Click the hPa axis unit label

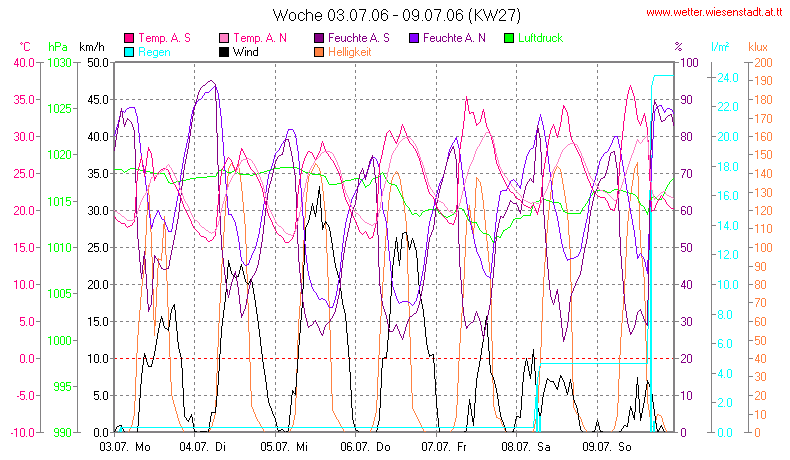[x=58, y=47]
